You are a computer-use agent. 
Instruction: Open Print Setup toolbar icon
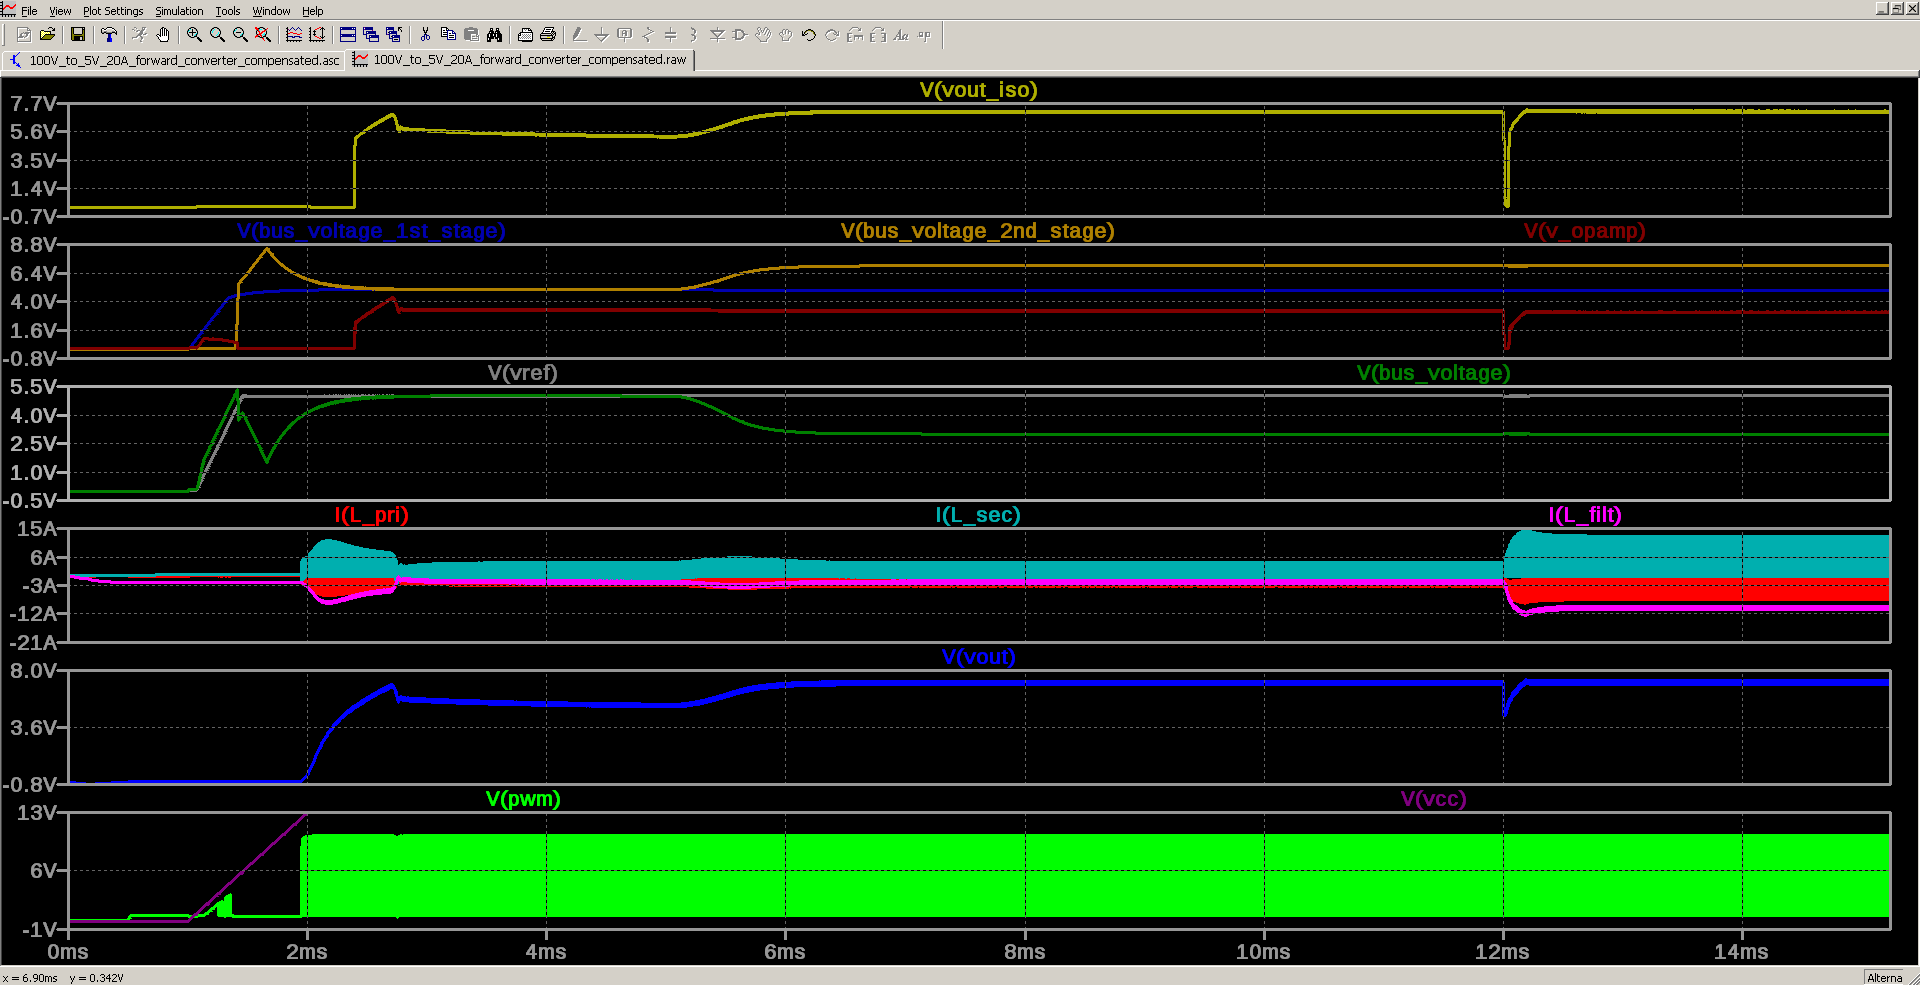pyautogui.click(x=525, y=35)
